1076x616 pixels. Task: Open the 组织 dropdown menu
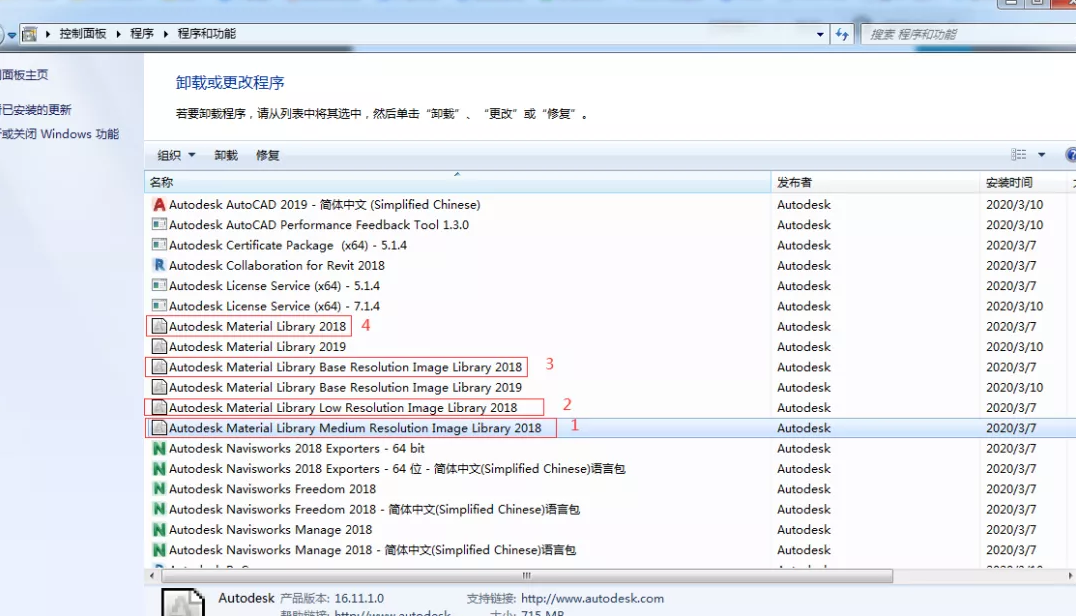pyautogui.click(x=176, y=155)
